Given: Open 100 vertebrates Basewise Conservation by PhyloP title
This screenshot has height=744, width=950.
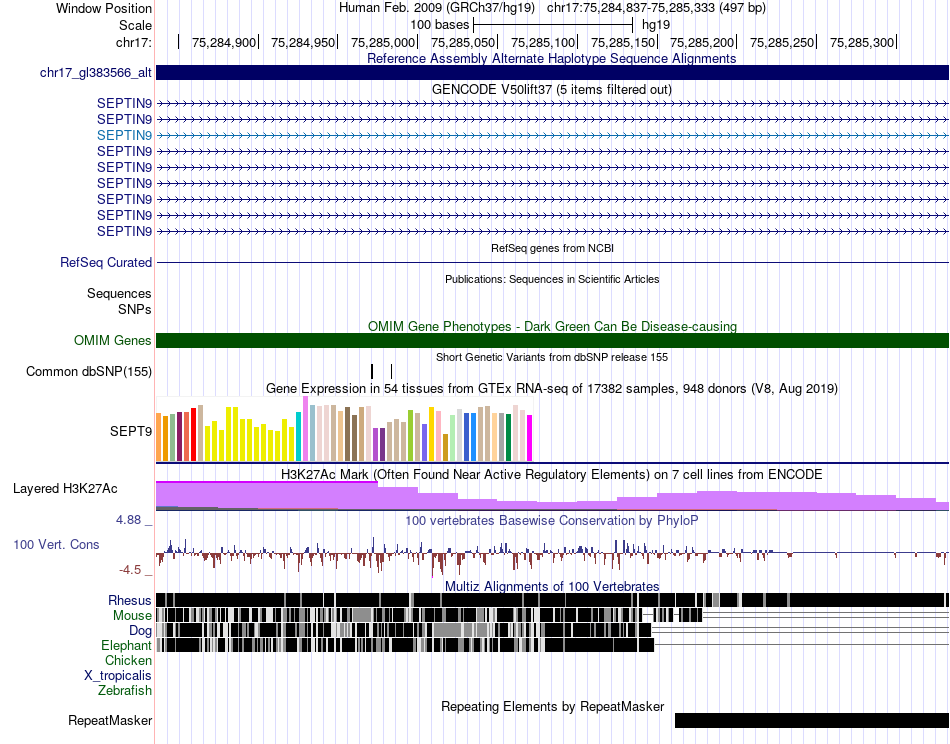Looking at the screenshot, I should click(552, 520).
